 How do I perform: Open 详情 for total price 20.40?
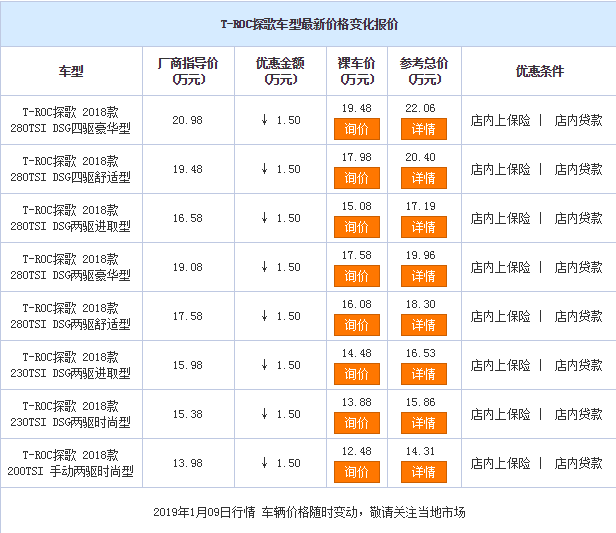424,178
